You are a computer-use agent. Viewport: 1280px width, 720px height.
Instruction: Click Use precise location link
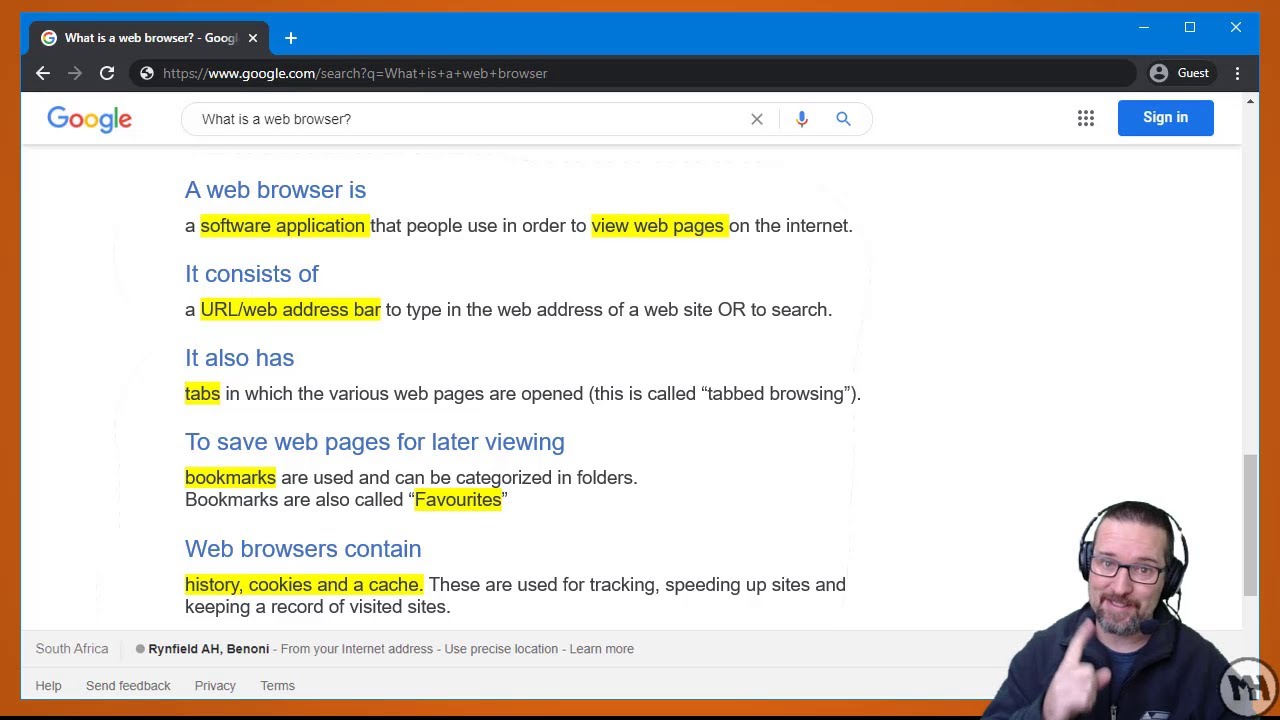[x=501, y=649]
